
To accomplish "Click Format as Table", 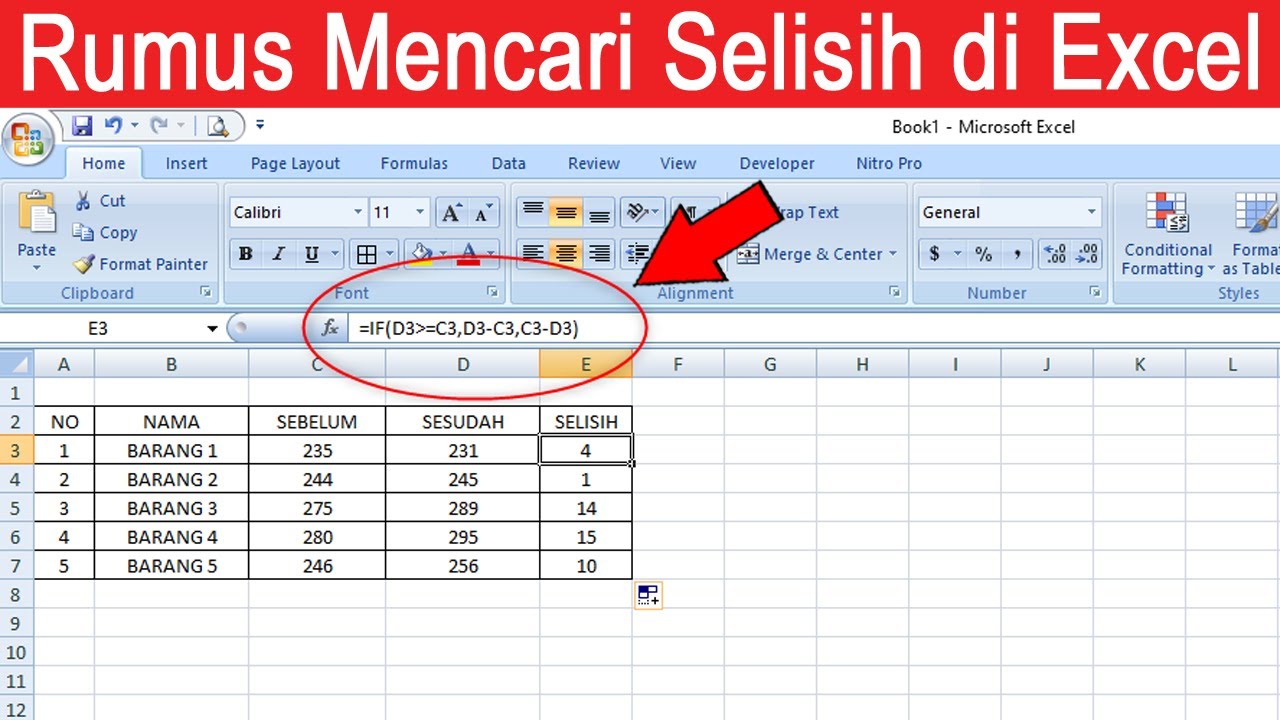I will [x=1252, y=234].
